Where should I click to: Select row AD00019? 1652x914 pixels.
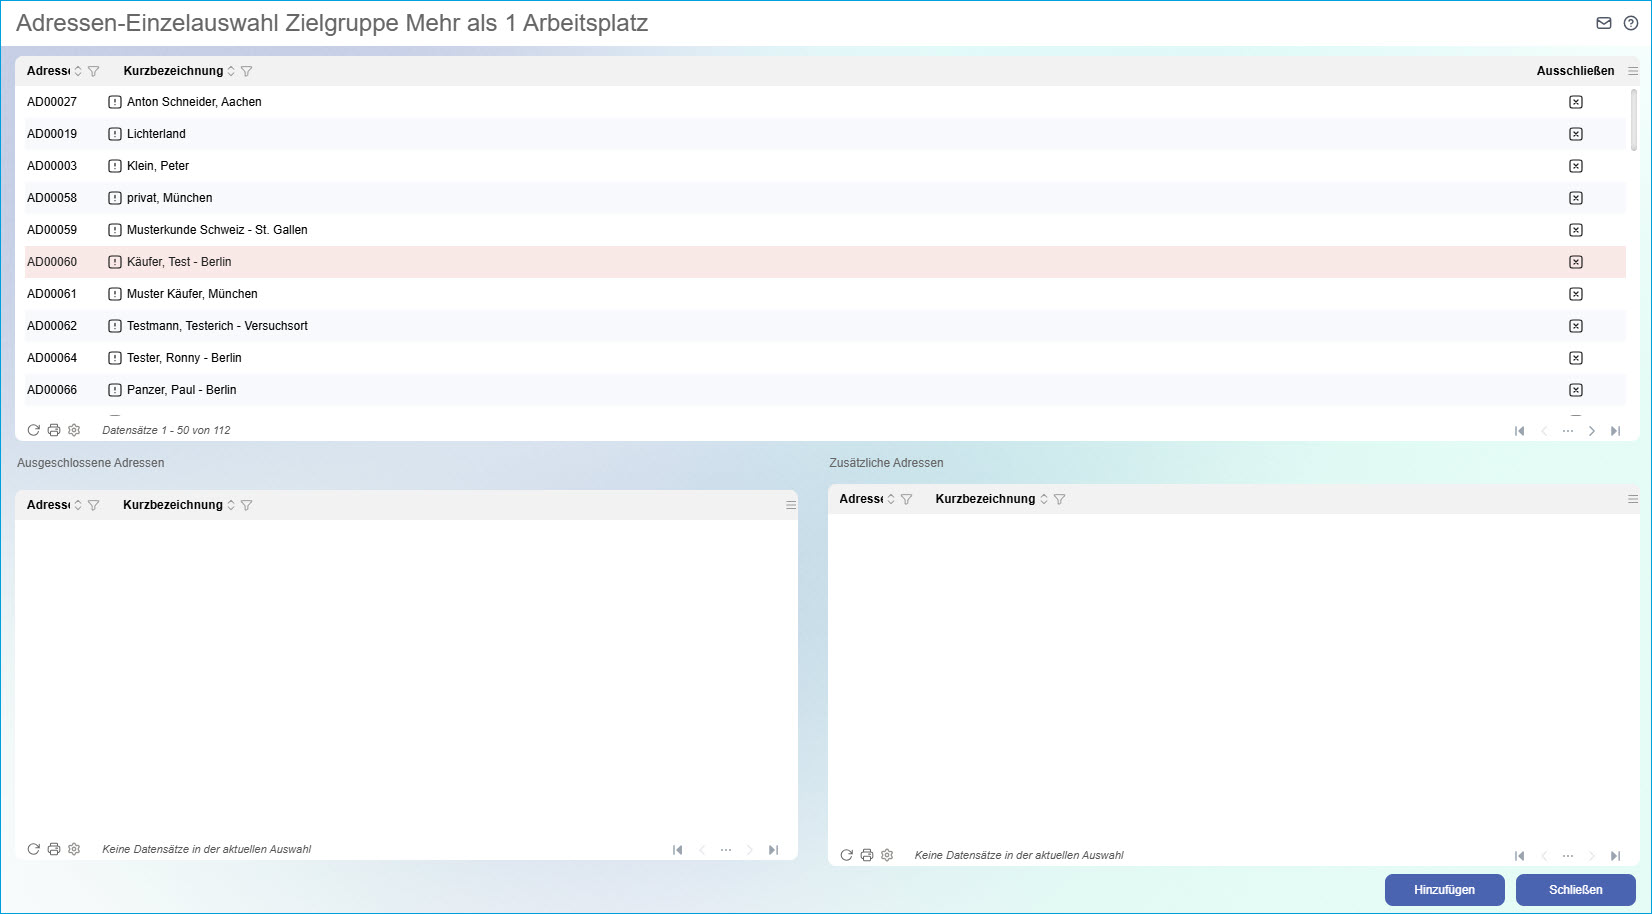pyautogui.click(x=825, y=134)
